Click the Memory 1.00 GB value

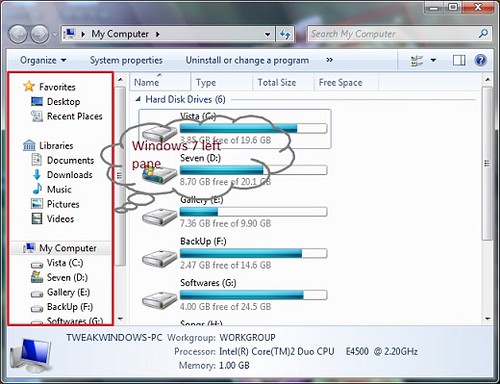click(234, 365)
